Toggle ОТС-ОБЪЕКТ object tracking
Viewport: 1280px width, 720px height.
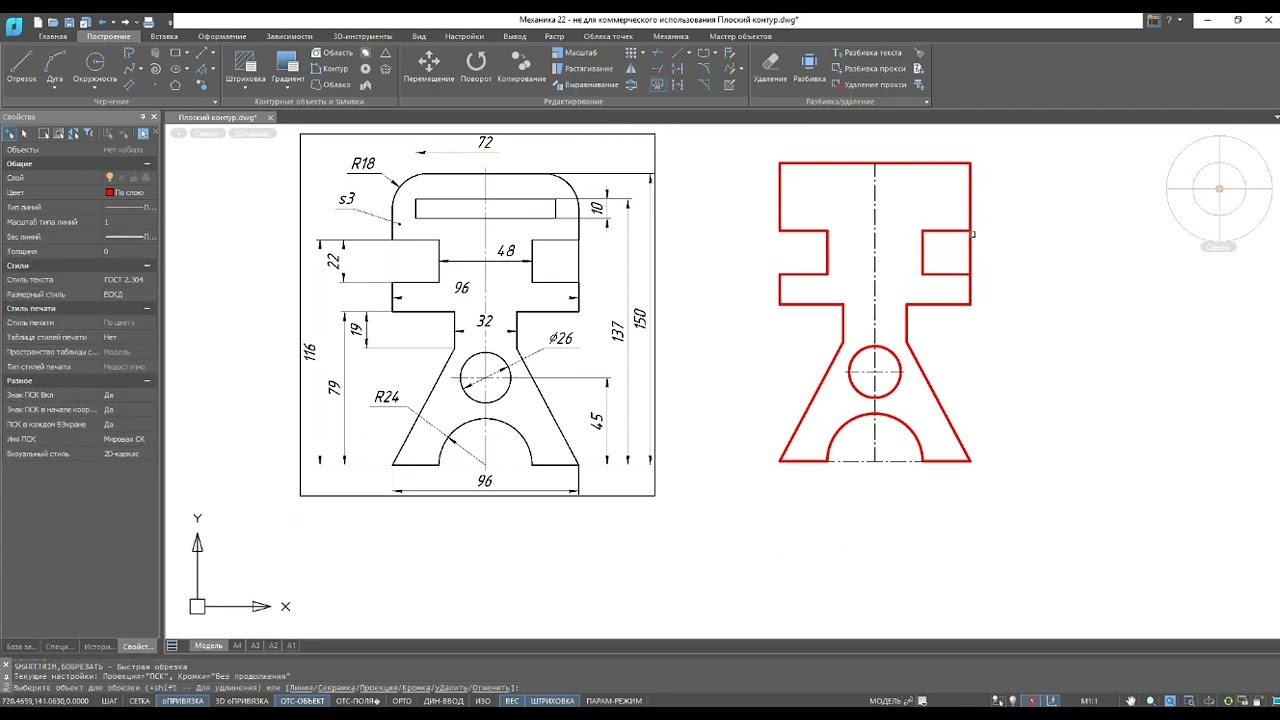pyautogui.click(x=302, y=701)
